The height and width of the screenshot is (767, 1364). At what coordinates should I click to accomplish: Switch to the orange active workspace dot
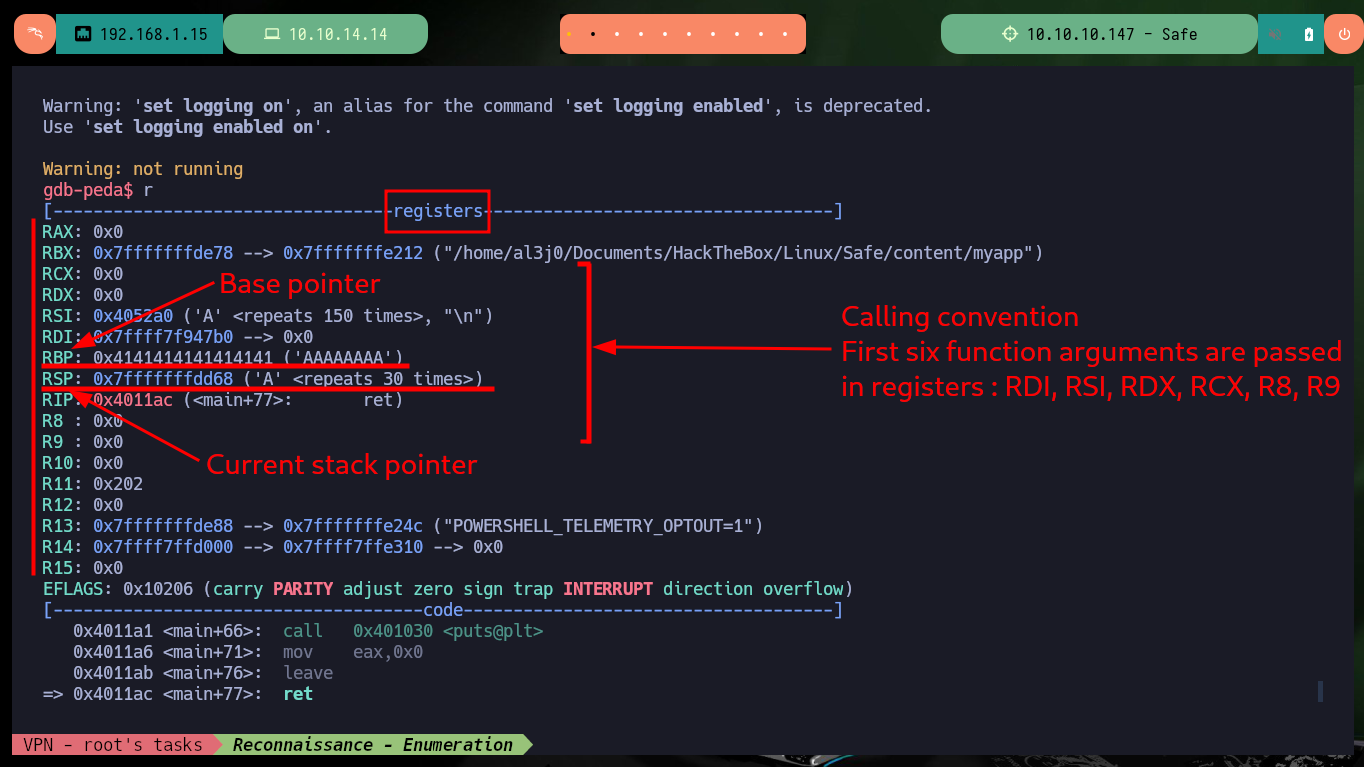click(569, 34)
